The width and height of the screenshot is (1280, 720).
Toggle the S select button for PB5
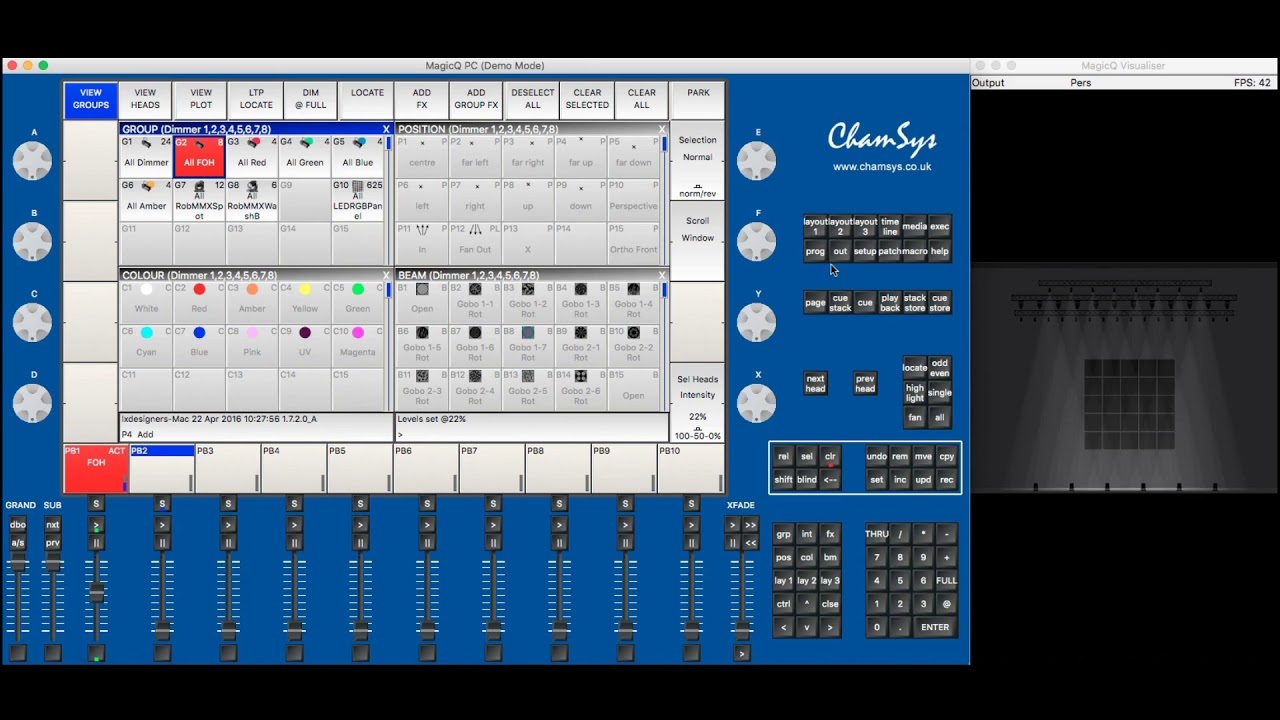point(361,504)
